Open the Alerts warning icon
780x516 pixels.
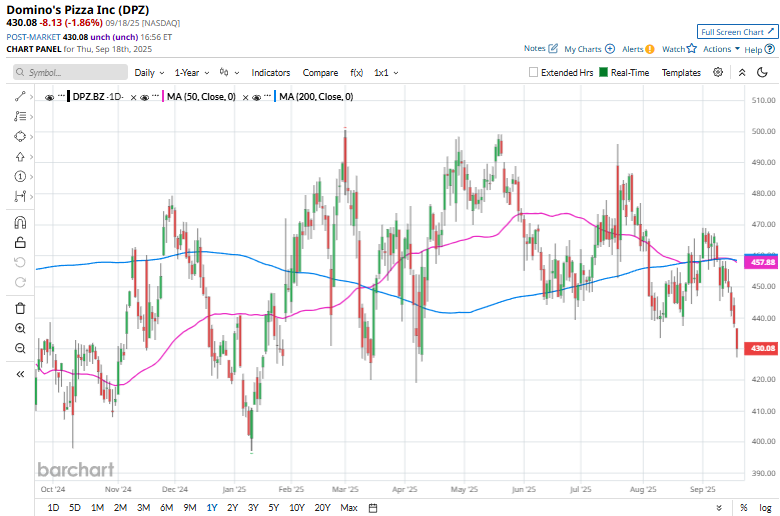650,49
